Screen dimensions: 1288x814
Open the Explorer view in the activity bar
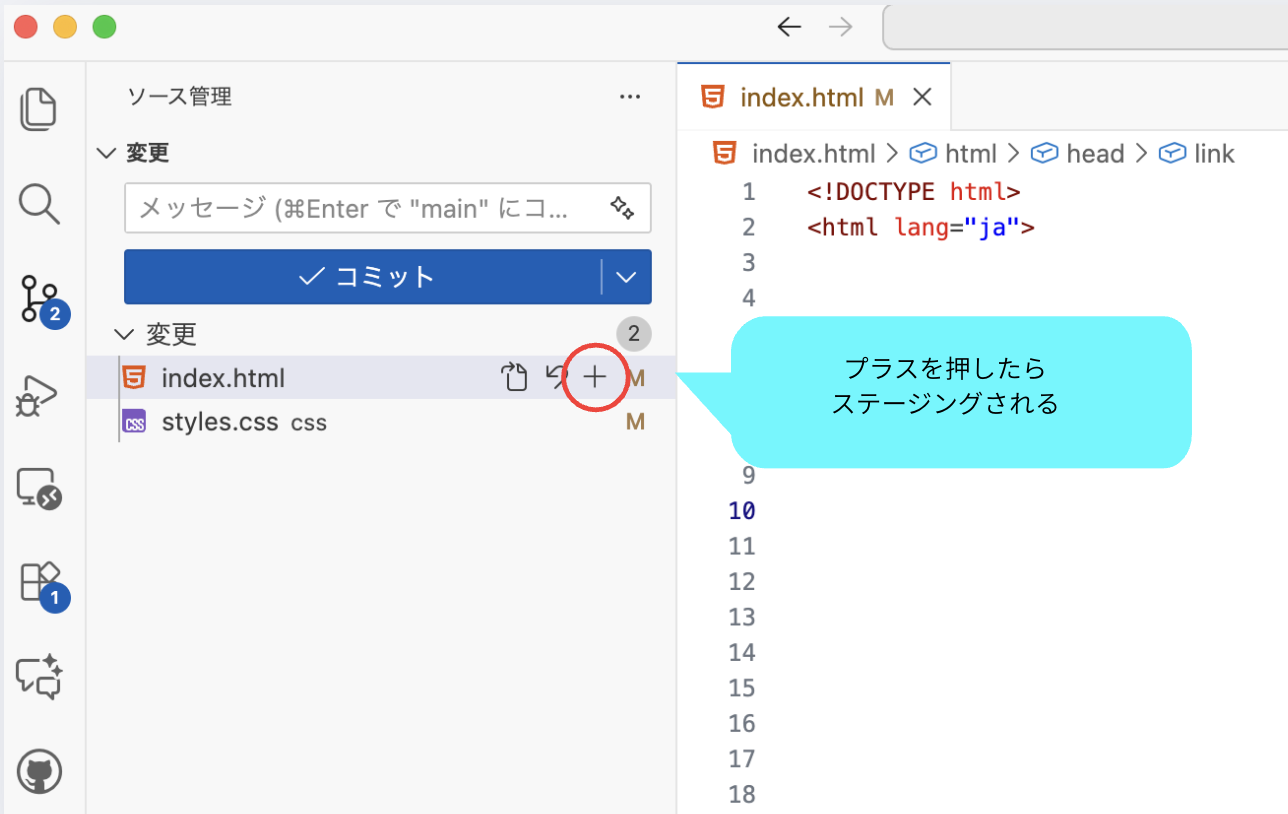[39, 108]
